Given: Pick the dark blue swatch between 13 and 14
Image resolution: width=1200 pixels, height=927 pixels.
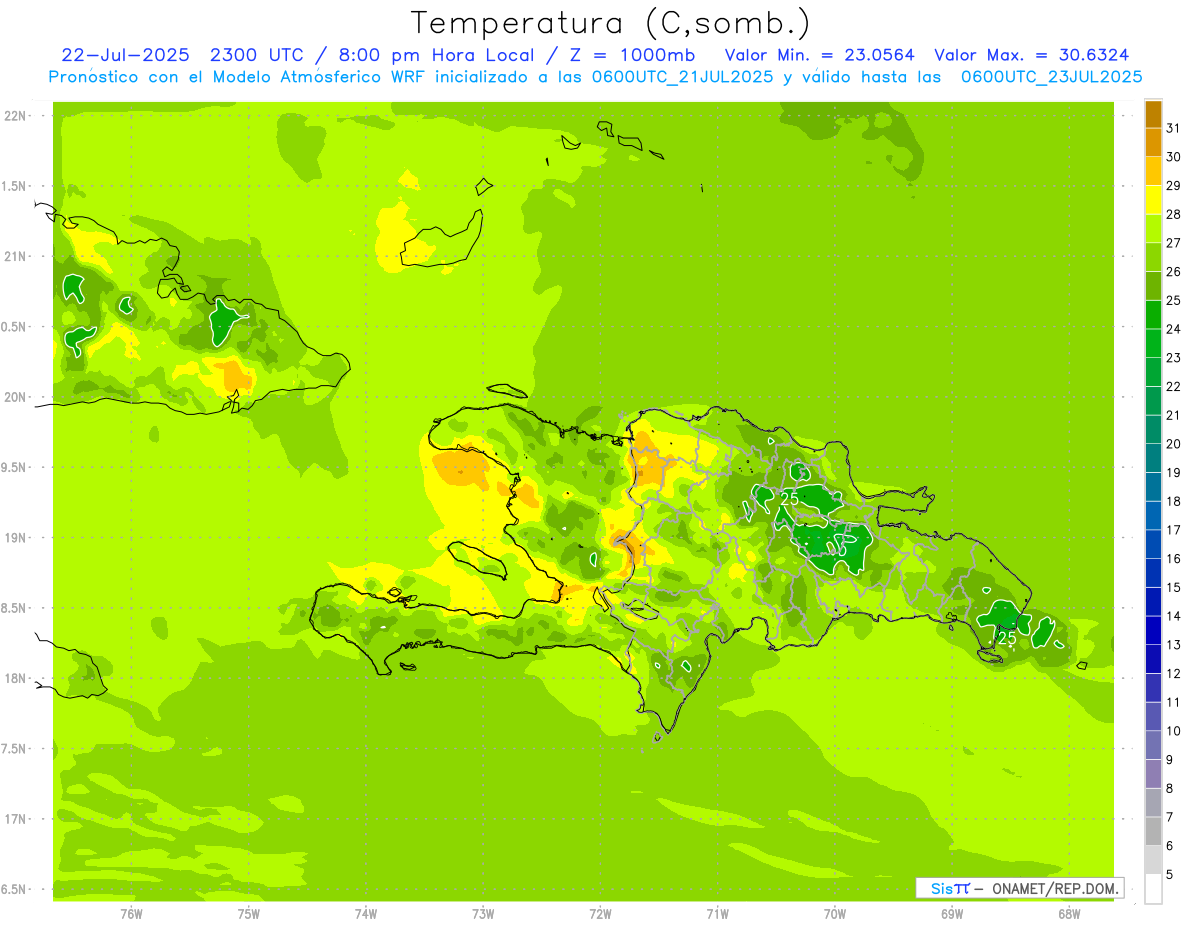Looking at the screenshot, I should click(x=1153, y=630).
